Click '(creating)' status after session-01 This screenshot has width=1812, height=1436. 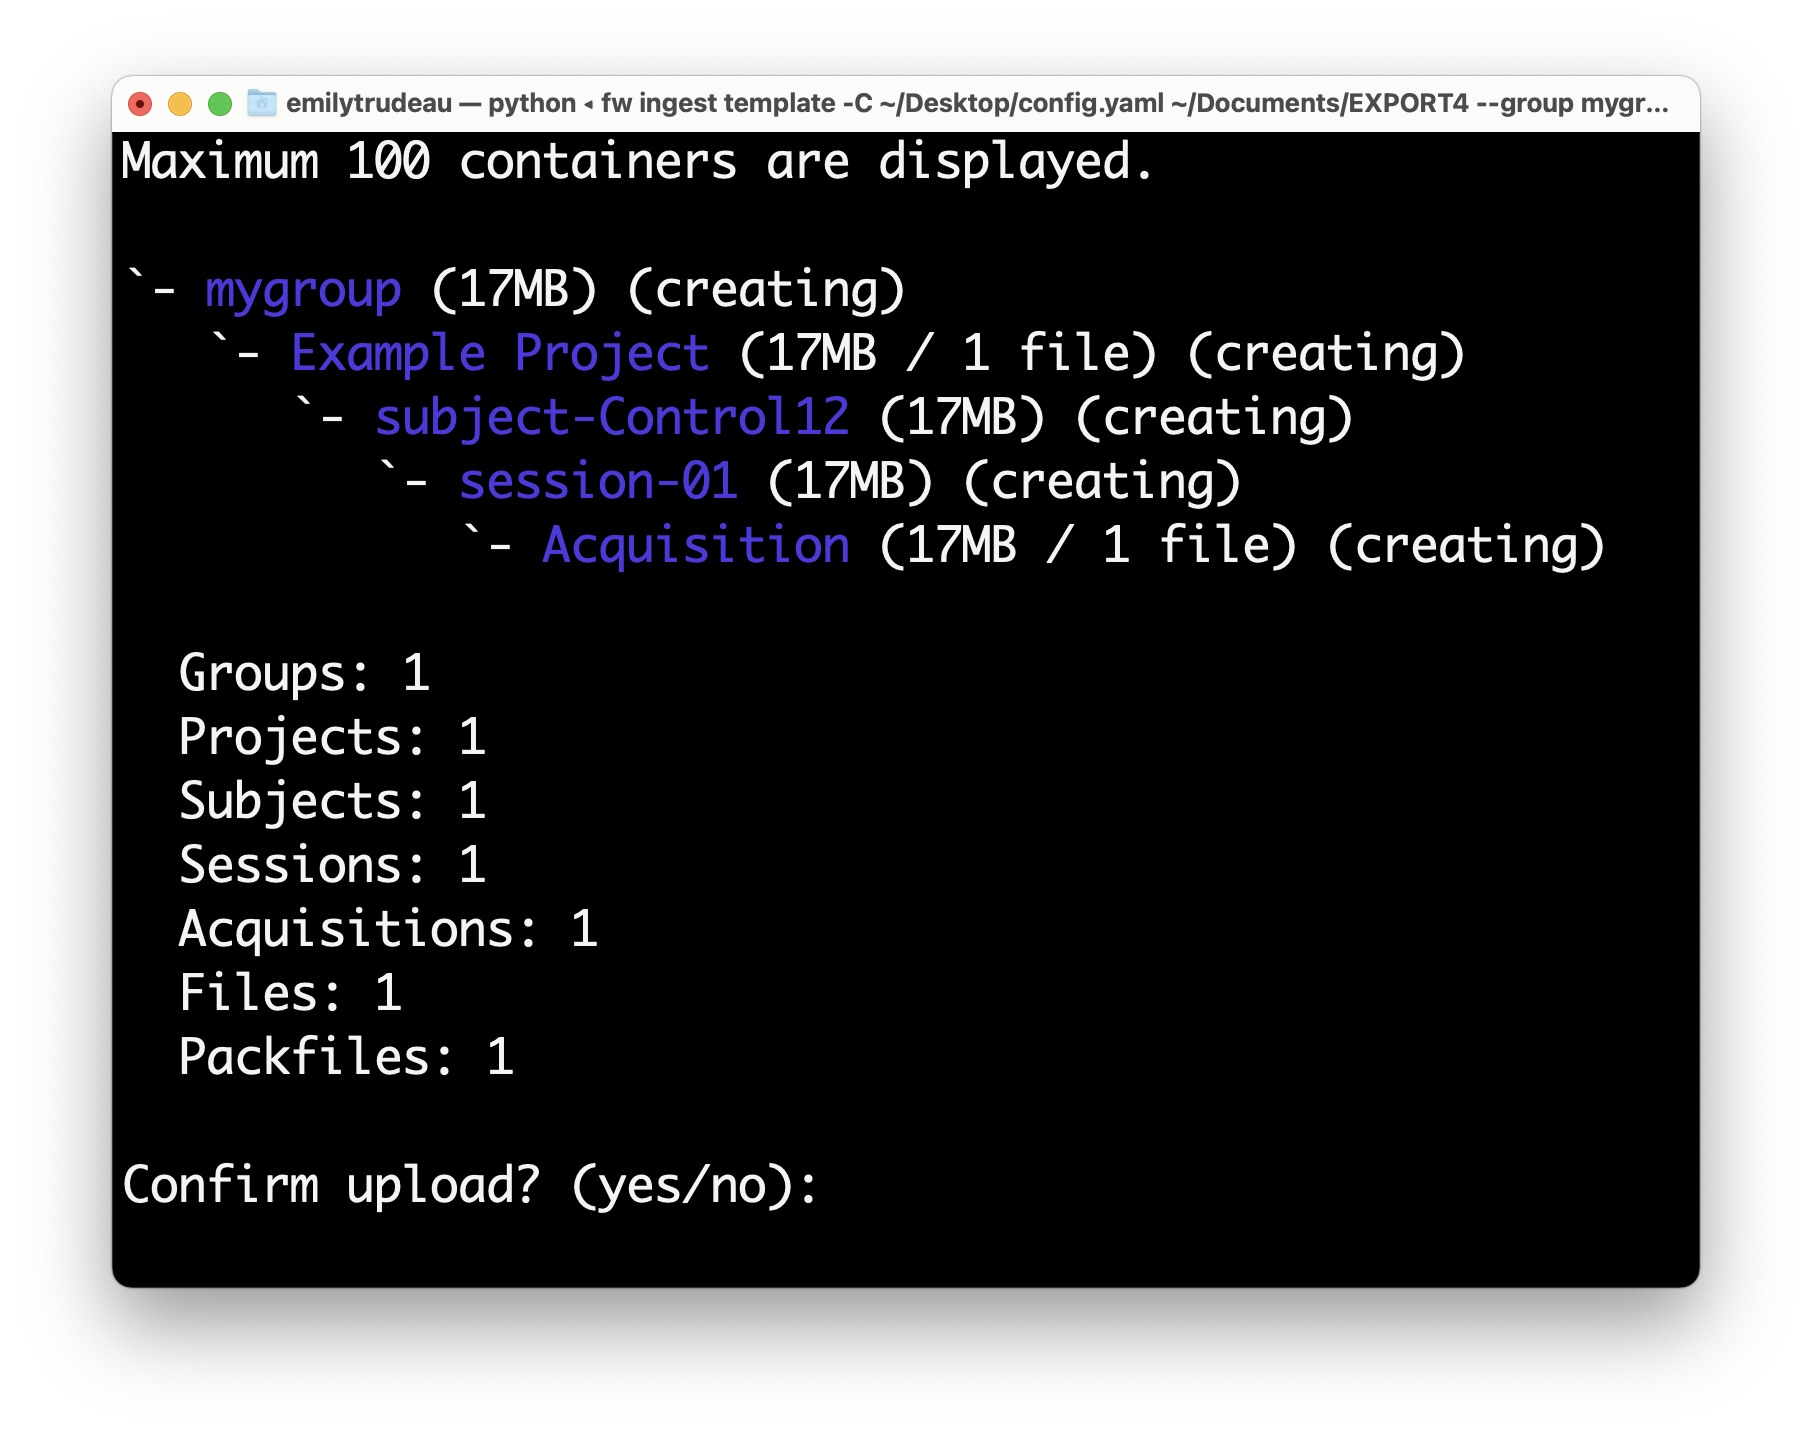coord(1102,482)
